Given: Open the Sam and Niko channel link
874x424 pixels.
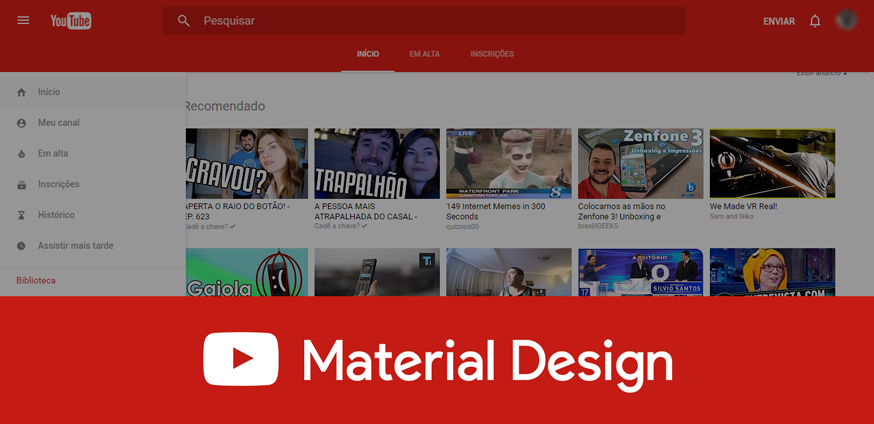Looking at the screenshot, I should coord(731,216).
